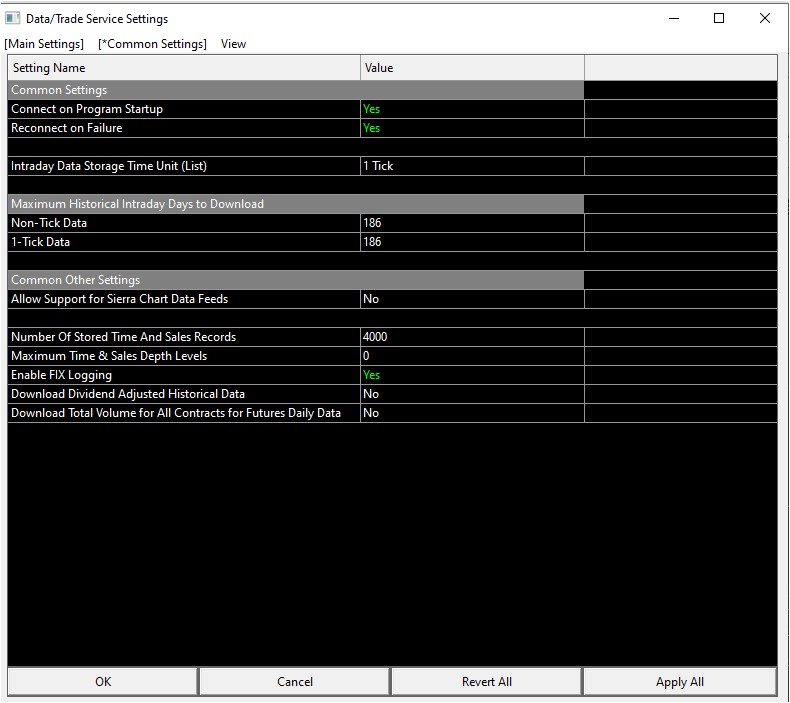Viewport: 790px width, 703px height.
Task: Select the Common Other Settings header row
Action: pos(296,280)
